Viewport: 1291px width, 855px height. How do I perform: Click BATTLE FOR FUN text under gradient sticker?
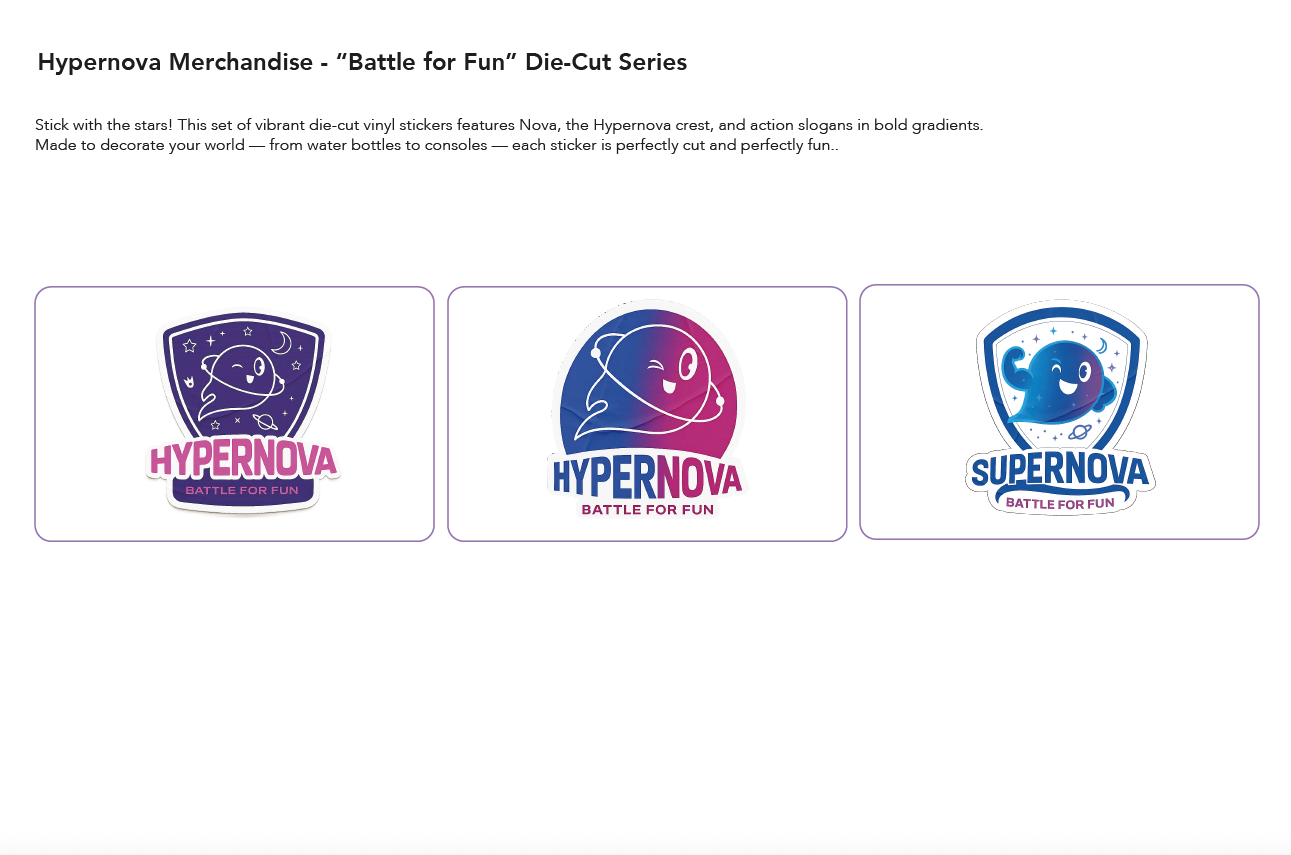648,510
